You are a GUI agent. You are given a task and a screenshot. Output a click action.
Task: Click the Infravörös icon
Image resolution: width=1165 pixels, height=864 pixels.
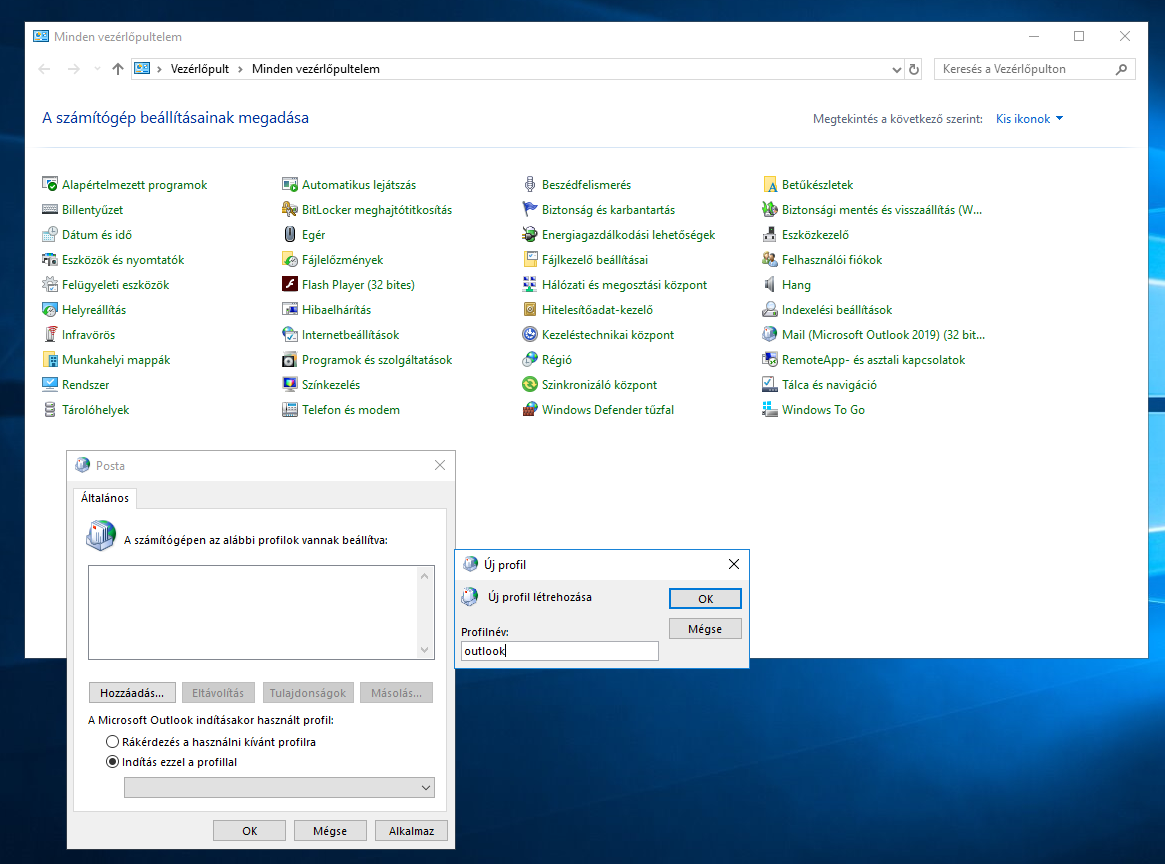pyautogui.click(x=50, y=335)
